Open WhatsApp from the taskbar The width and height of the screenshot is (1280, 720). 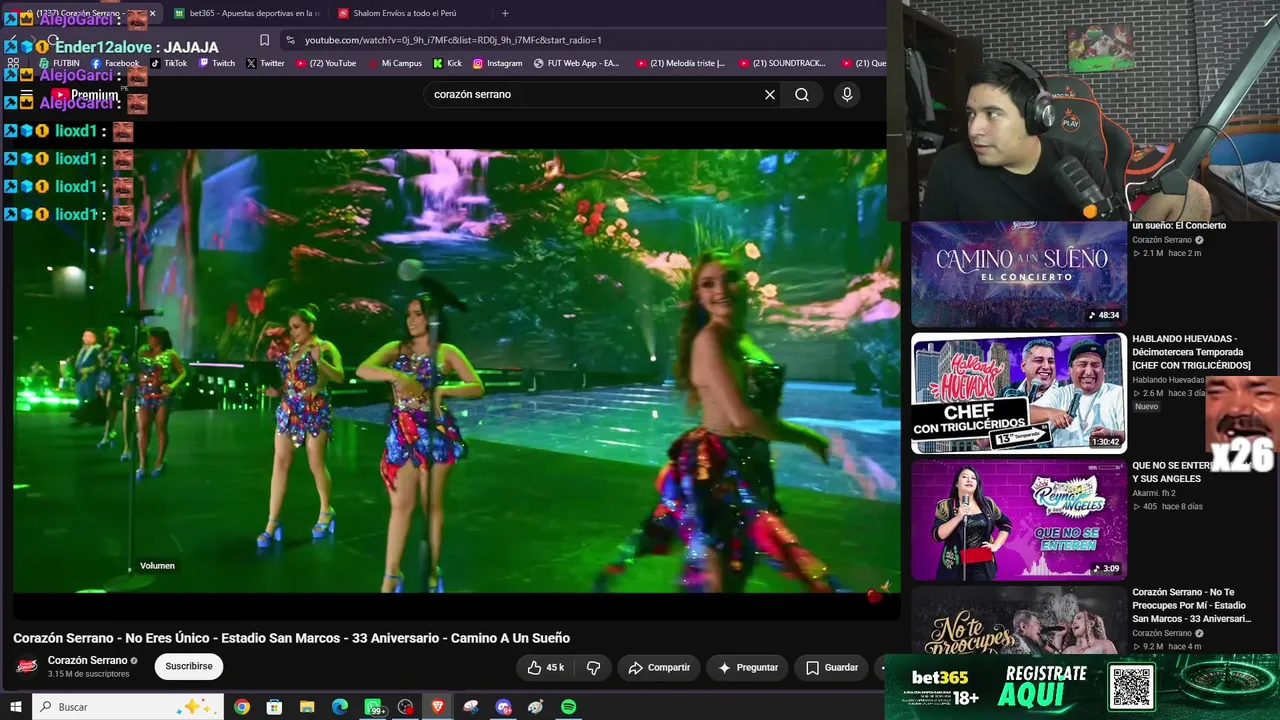[374, 707]
